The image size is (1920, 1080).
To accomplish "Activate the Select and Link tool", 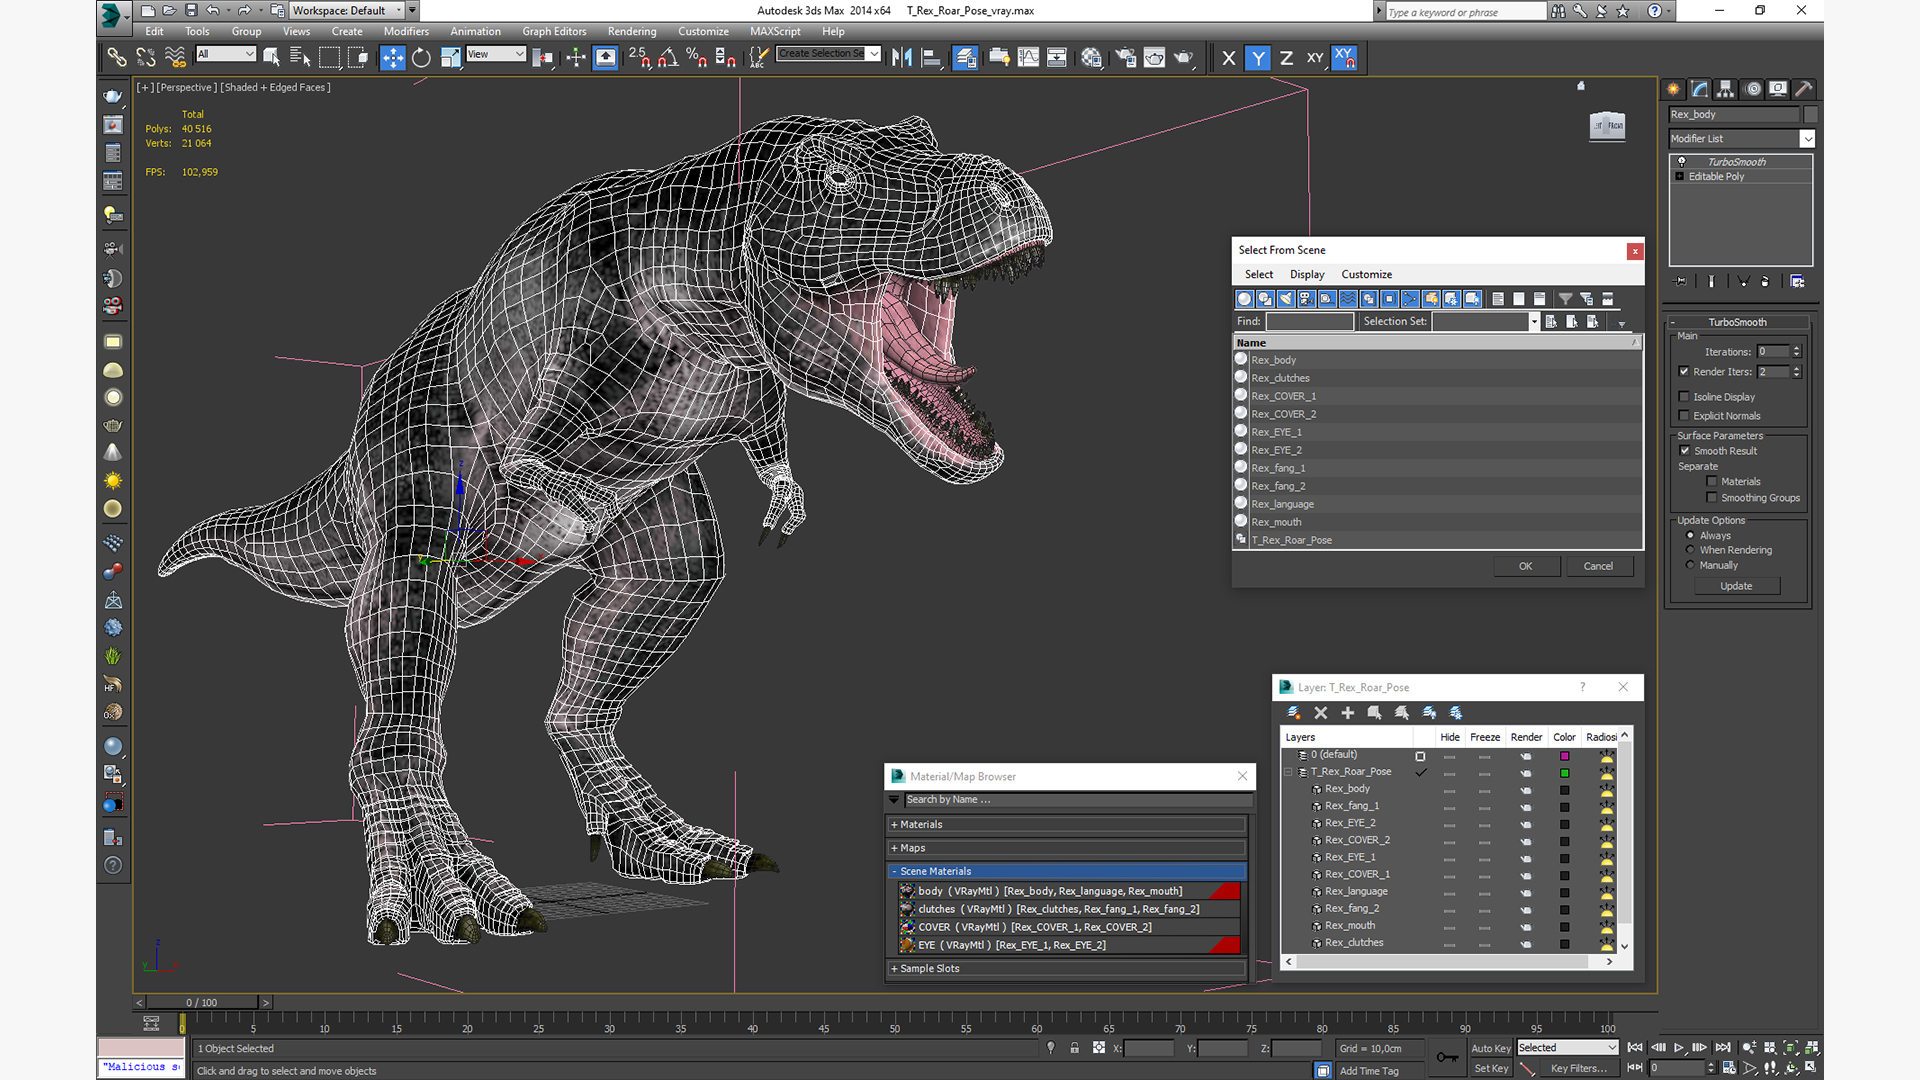I will click(x=117, y=58).
